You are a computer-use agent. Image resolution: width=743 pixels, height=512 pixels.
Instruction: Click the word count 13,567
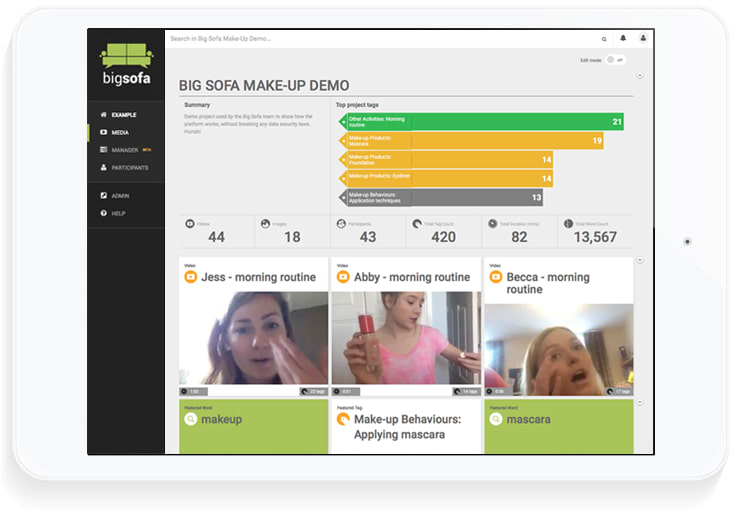595,237
